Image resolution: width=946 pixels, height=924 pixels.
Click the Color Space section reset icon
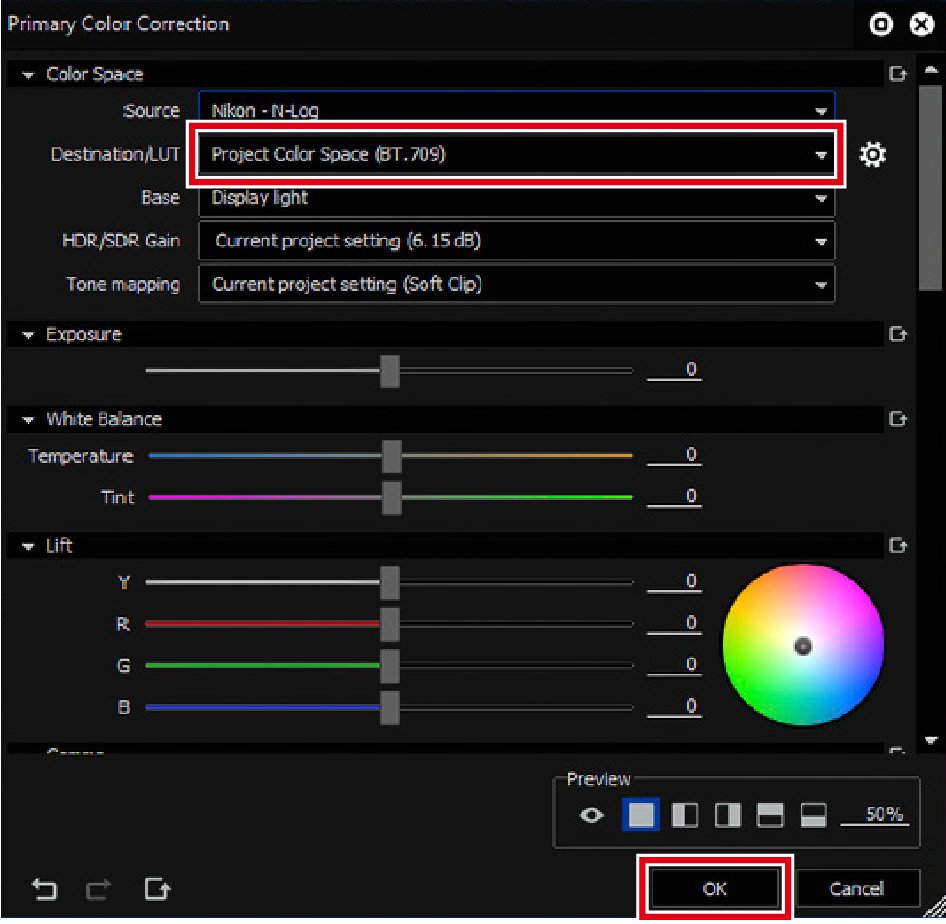897,74
